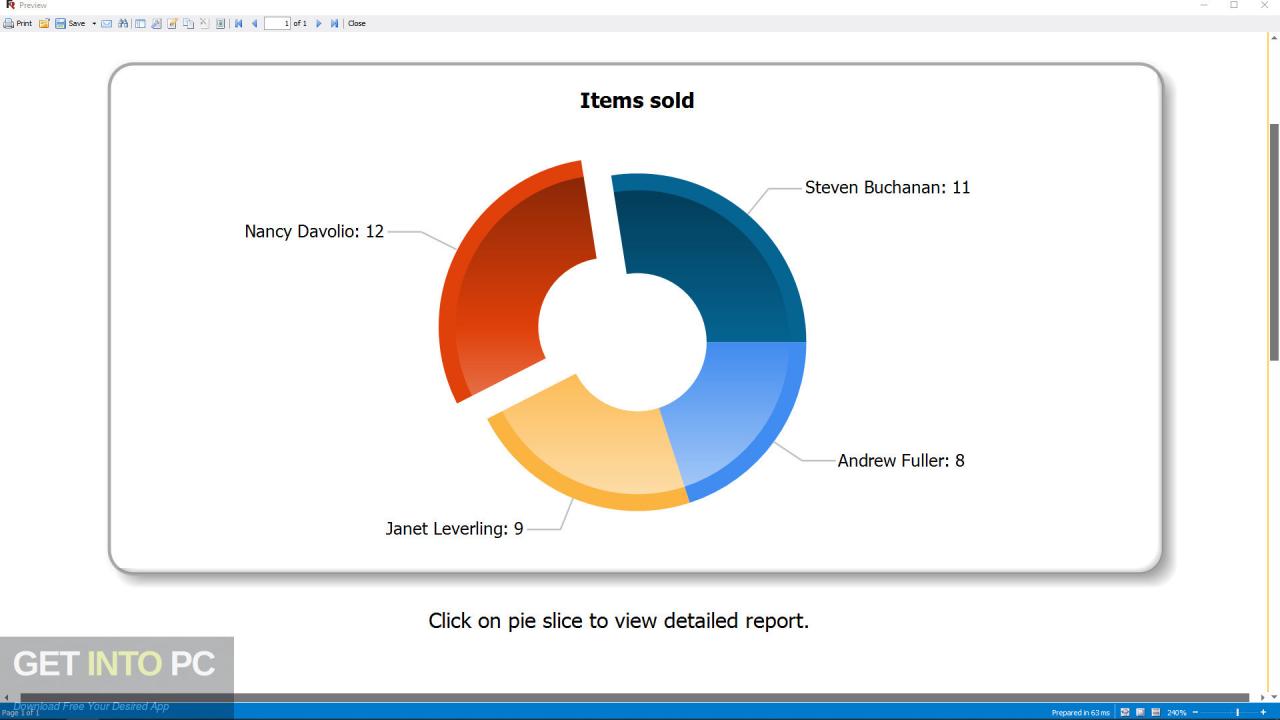
Task: Maximize the Preview window
Action: click(1234, 5)
